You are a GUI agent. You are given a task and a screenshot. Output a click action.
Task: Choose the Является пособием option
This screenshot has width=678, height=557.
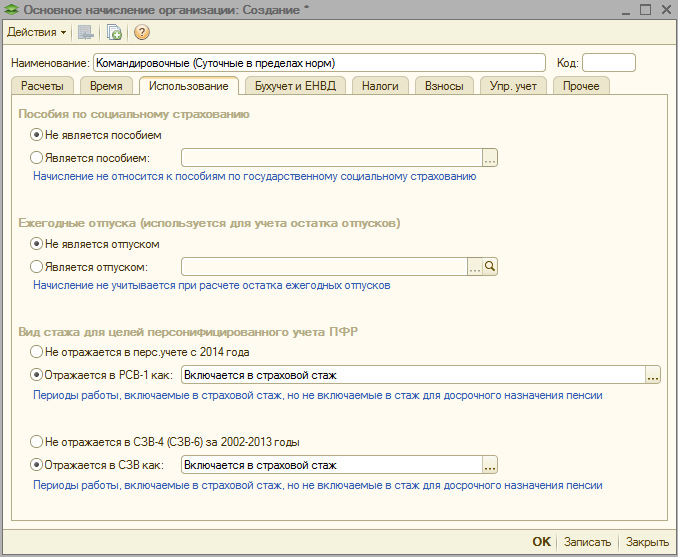coord(37,158)
